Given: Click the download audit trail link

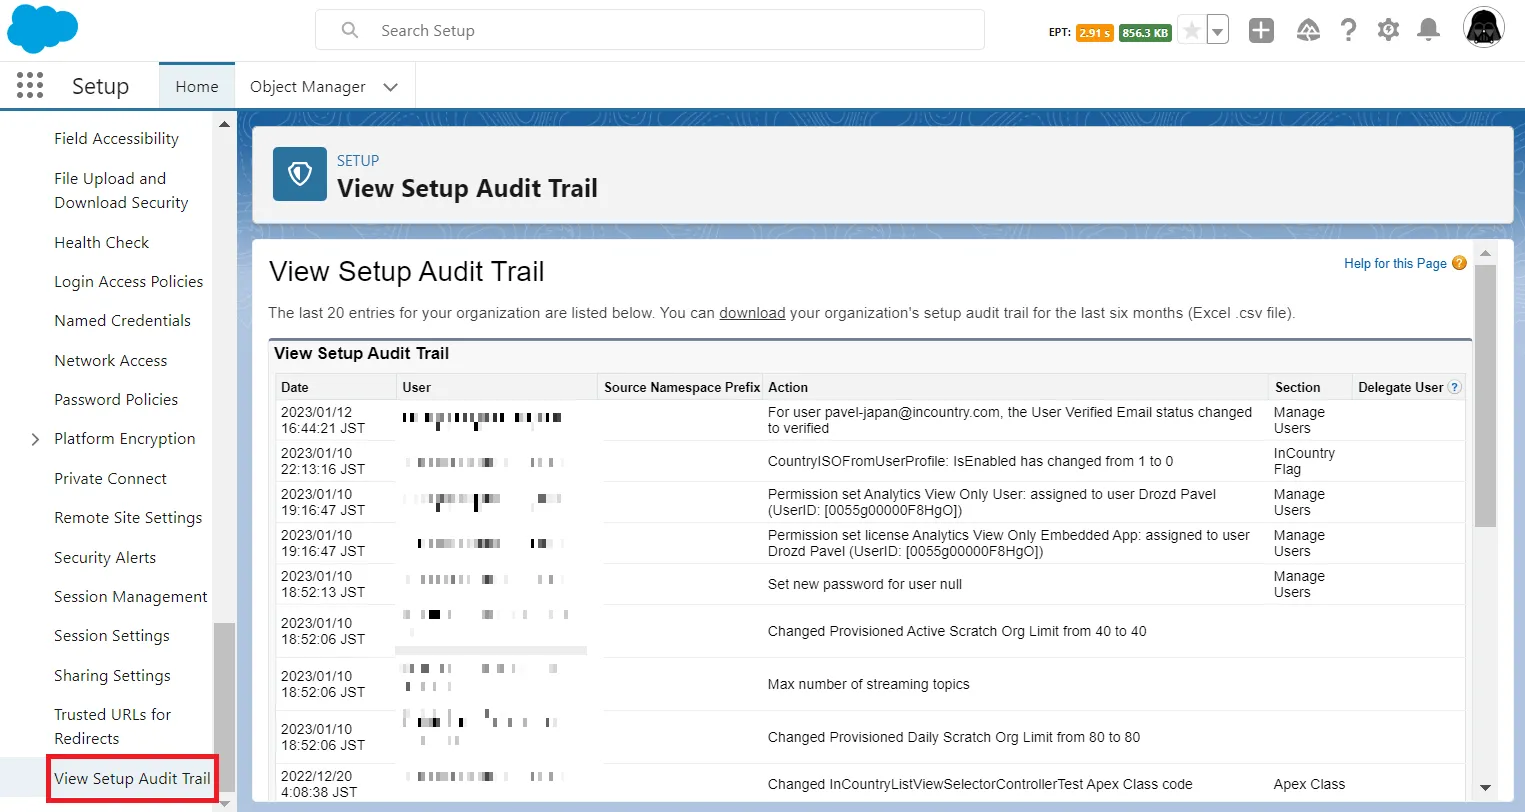Looking at the screenshot, I should (751, 313).
